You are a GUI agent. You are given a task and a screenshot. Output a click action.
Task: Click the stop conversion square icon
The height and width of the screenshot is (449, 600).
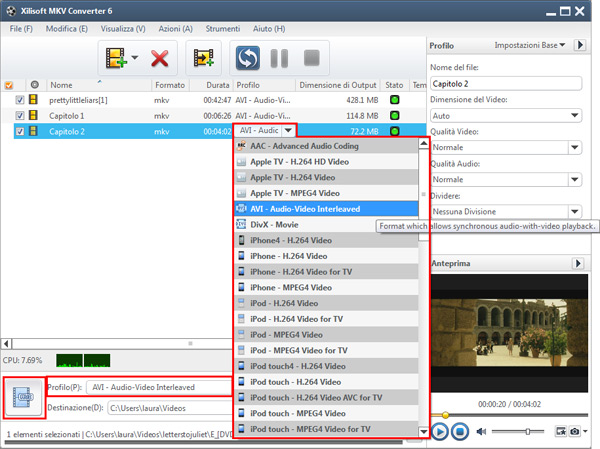pyautogui.click(x=312, y=58)
